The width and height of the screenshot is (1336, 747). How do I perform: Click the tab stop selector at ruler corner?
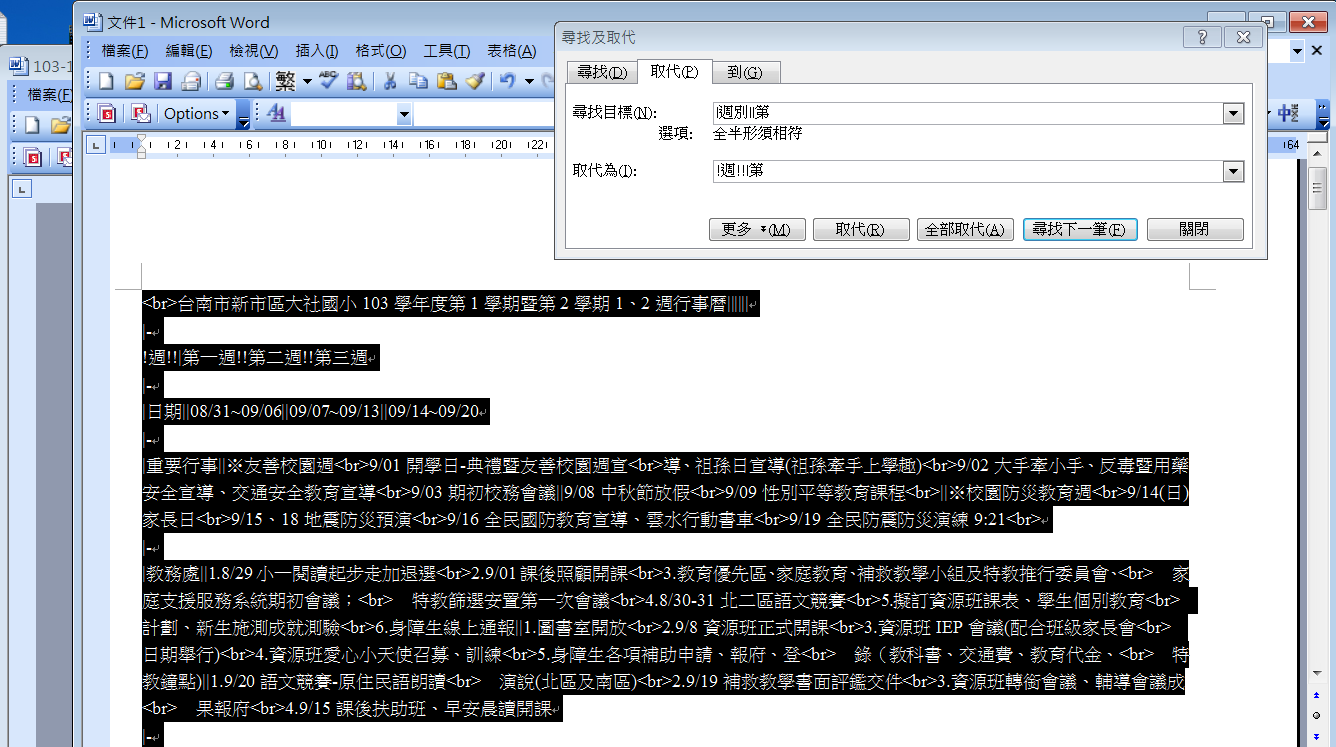[x=96, y=146]
